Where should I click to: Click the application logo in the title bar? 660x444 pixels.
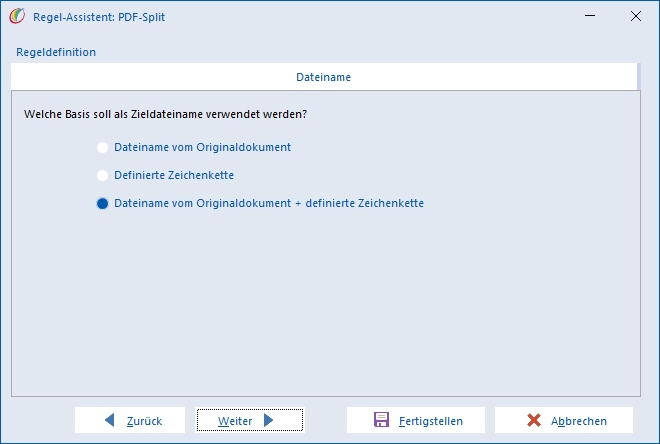(x=17, y=16)
